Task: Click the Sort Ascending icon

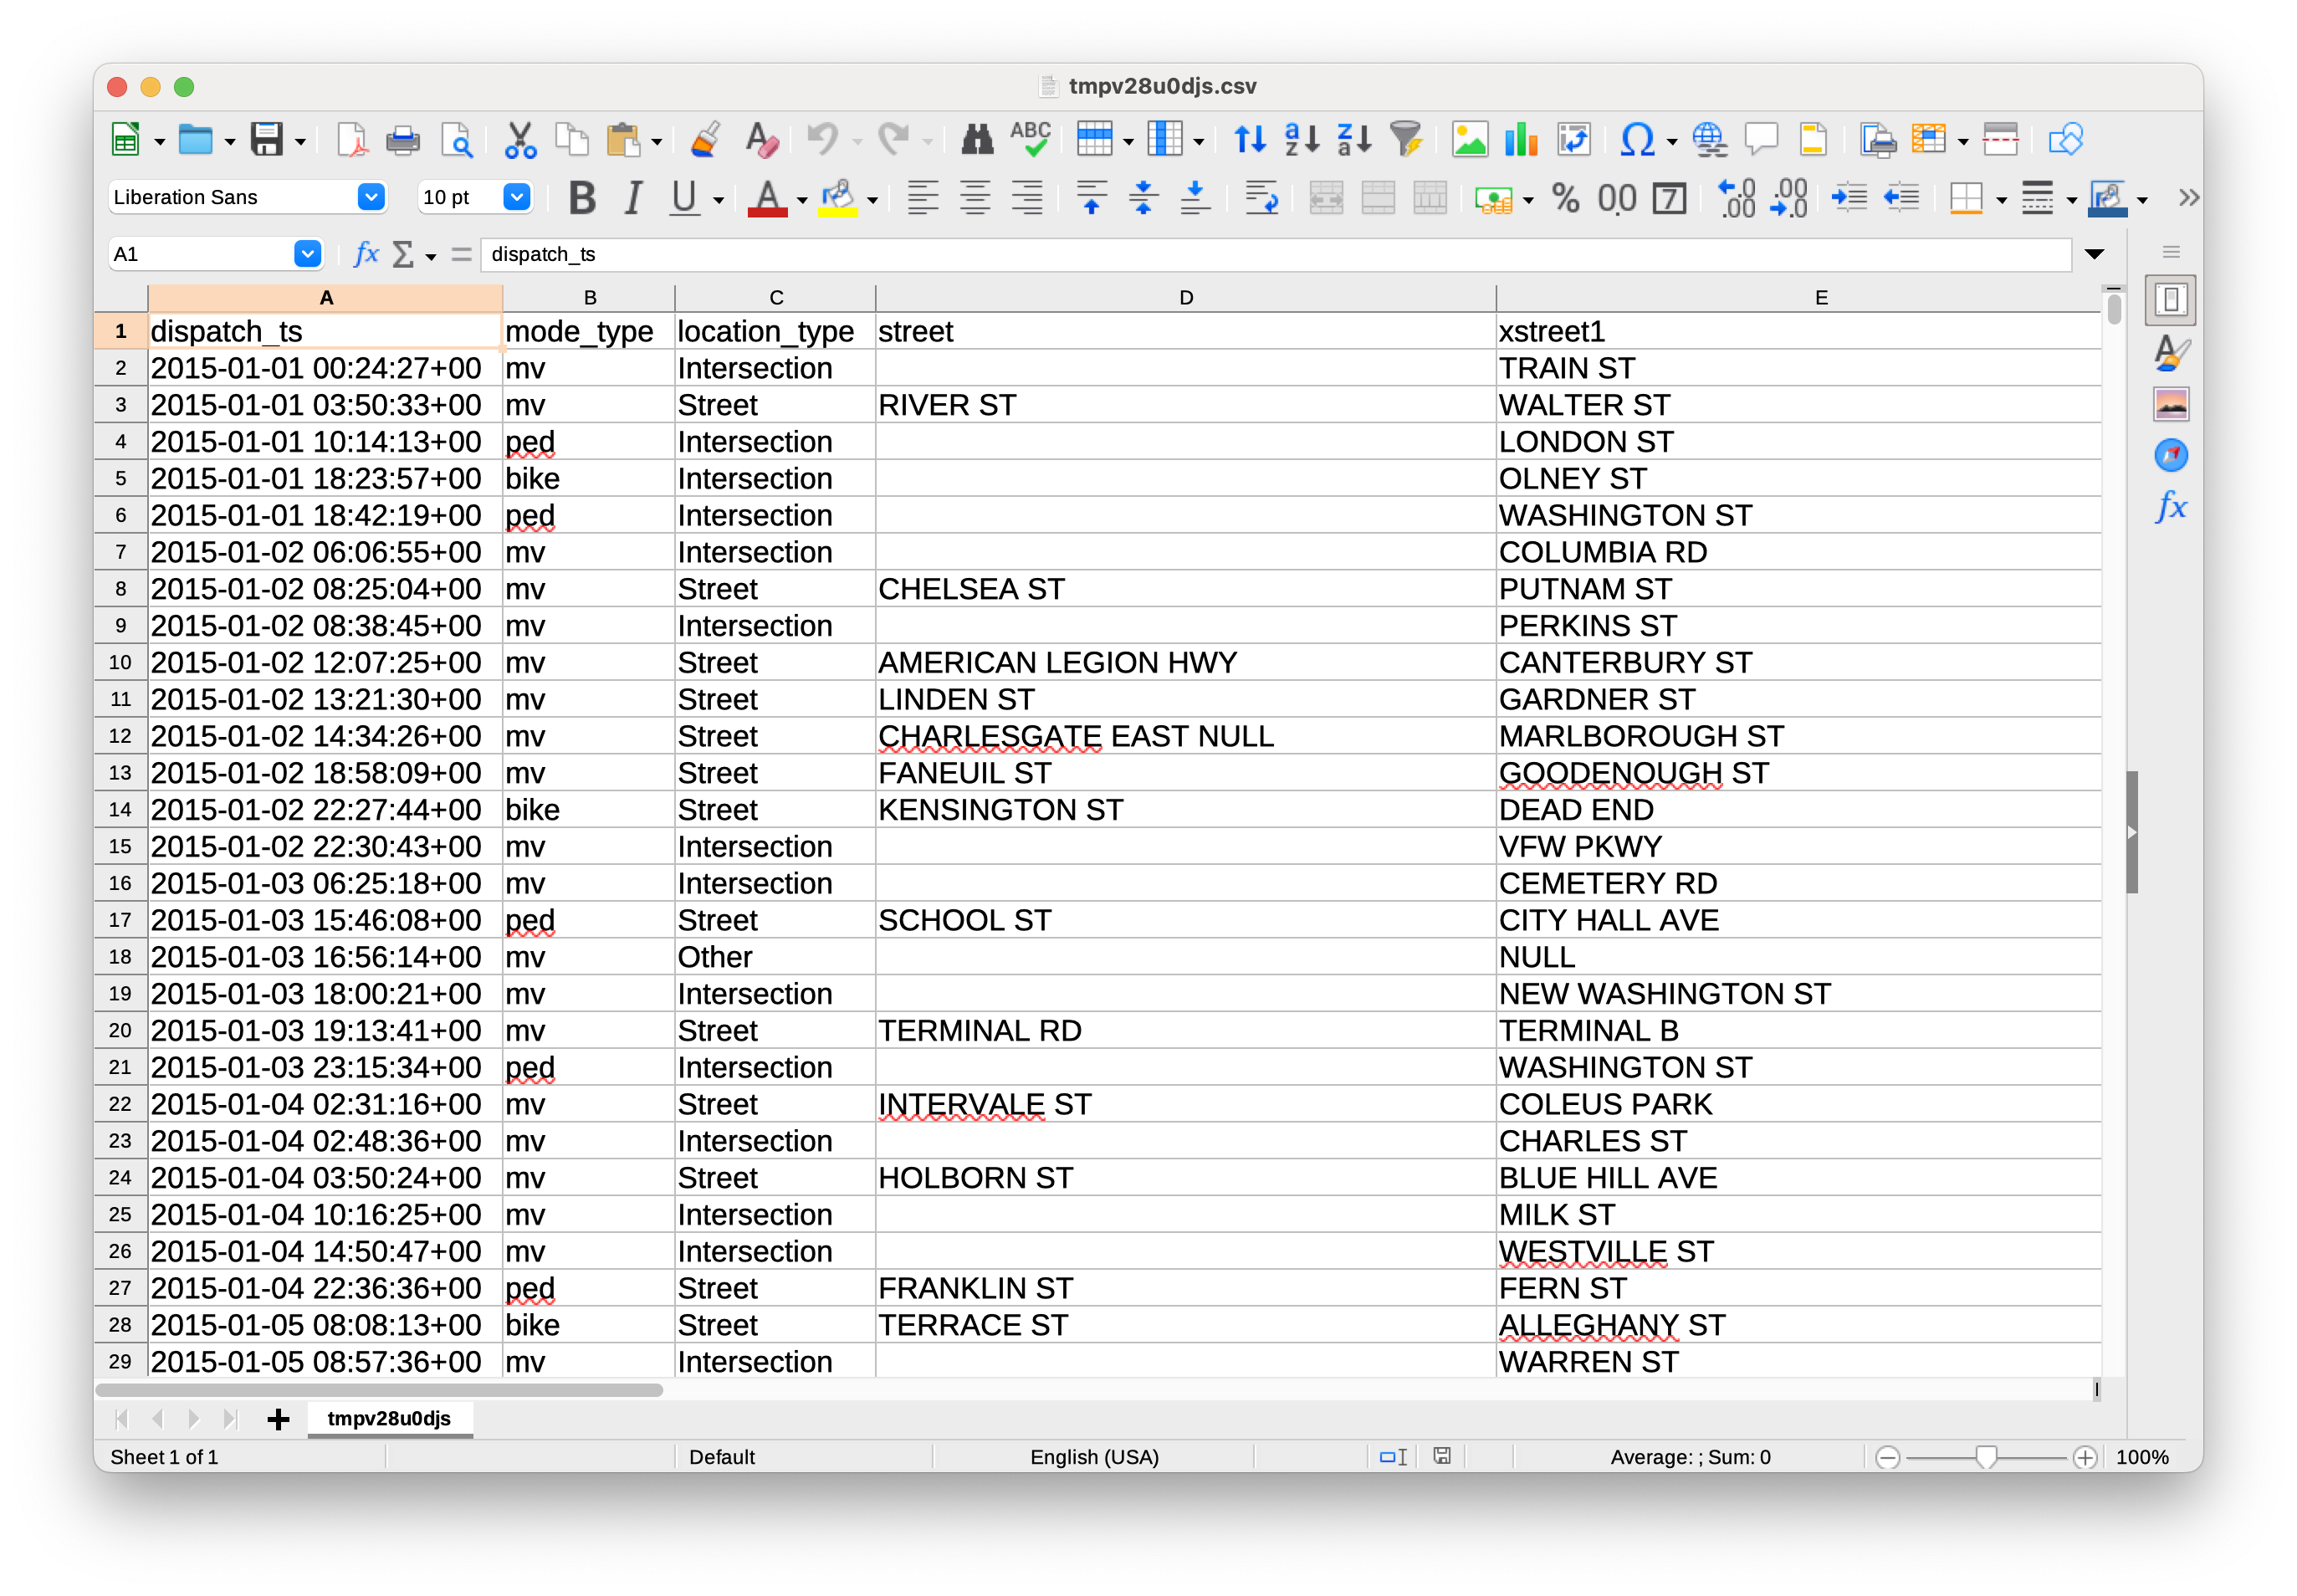Action: click(1301, 140)
